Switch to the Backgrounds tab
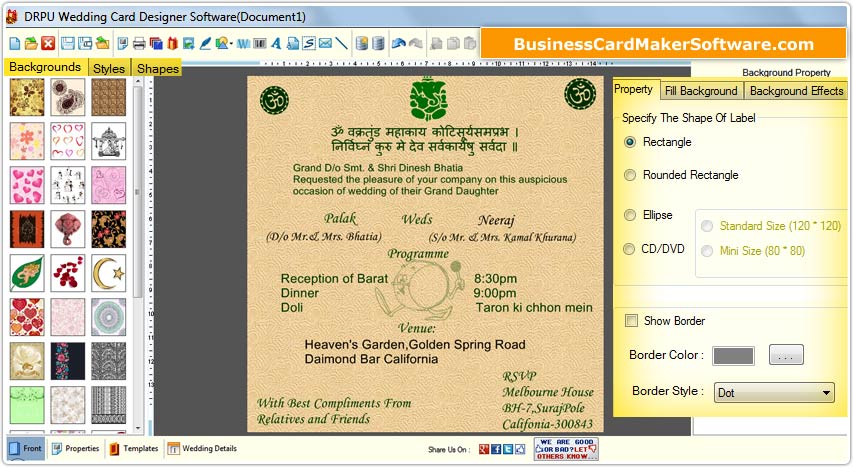 coord(45,67)
